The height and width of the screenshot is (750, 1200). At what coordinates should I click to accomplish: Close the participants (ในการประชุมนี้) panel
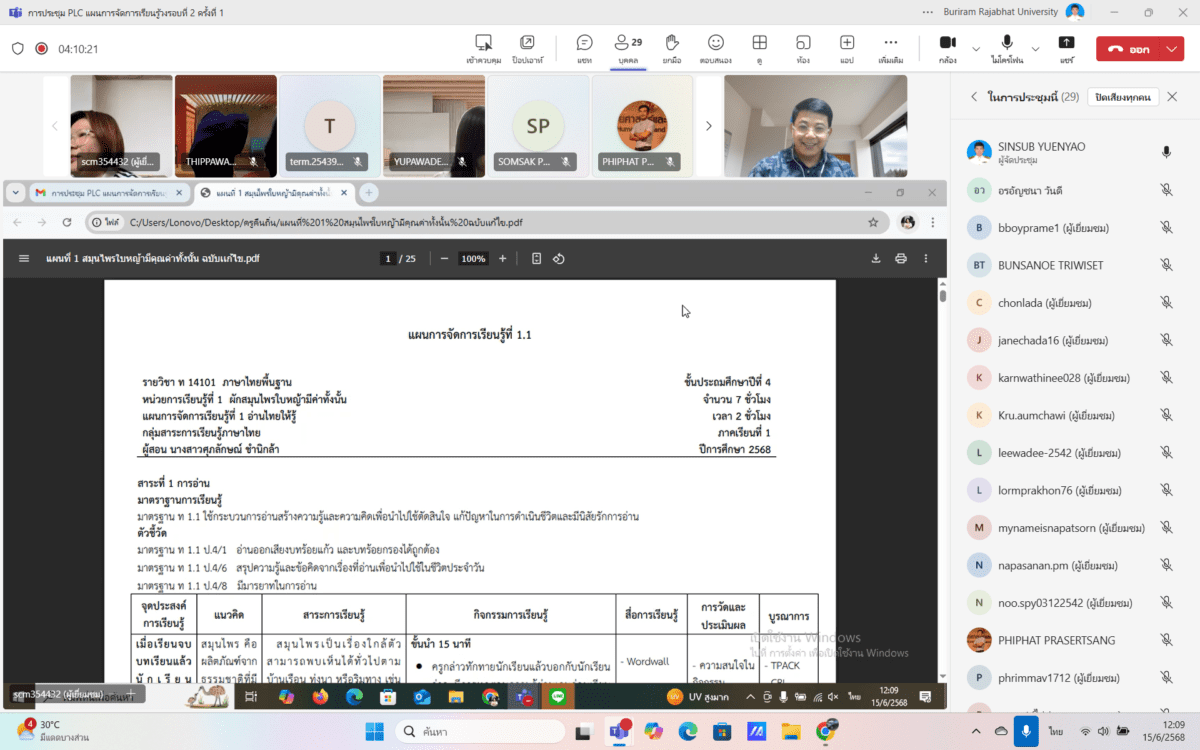coord(1172,97)
